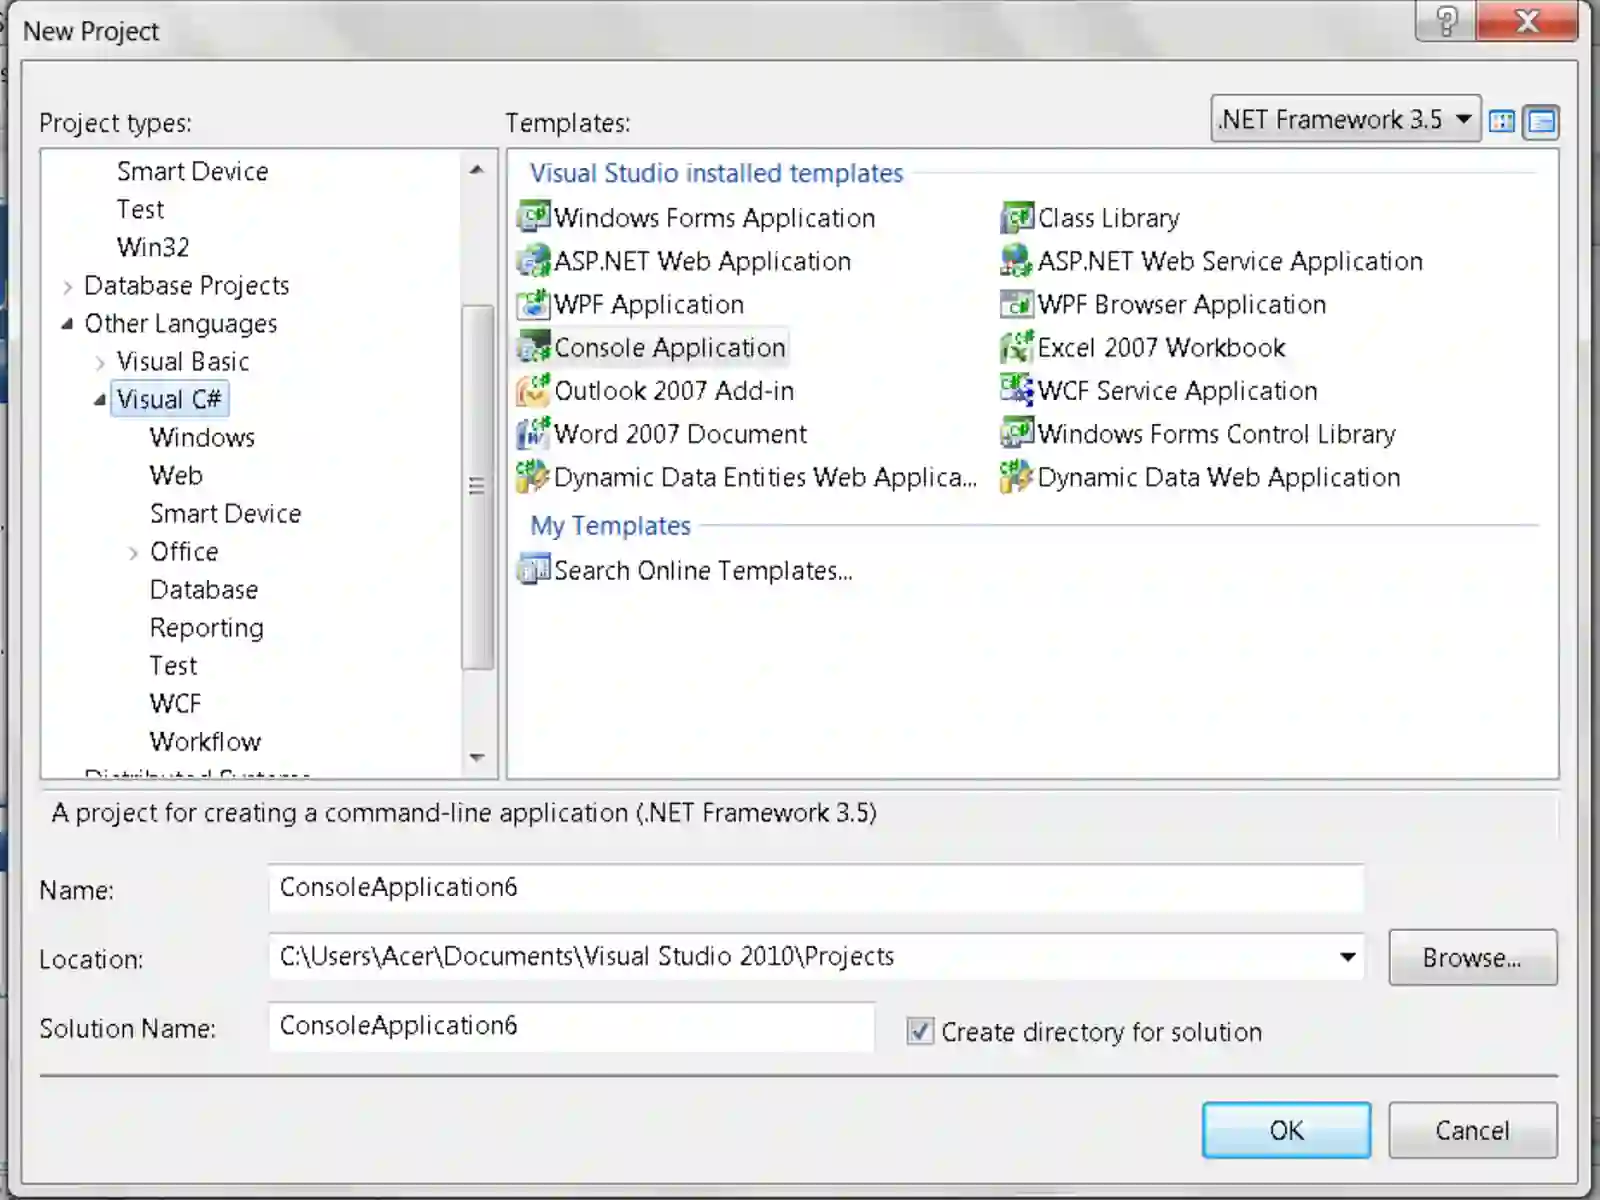Expand the Visual Basic tree node

100,362
